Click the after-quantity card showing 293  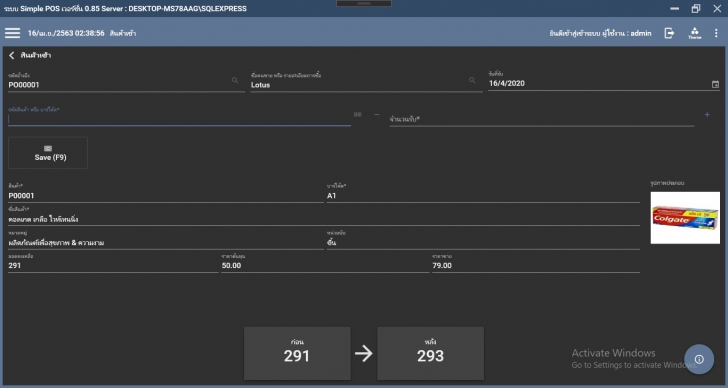pos(430,353)
